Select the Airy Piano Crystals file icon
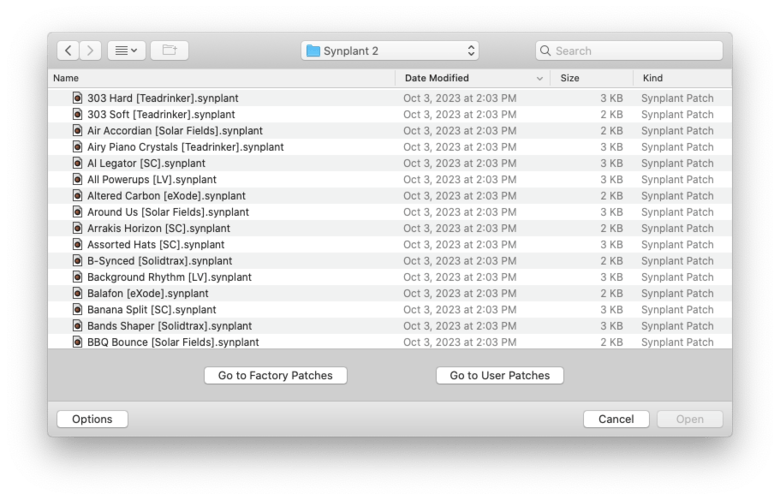The height and width of the screenshot is (500, 780). (77, 147)
